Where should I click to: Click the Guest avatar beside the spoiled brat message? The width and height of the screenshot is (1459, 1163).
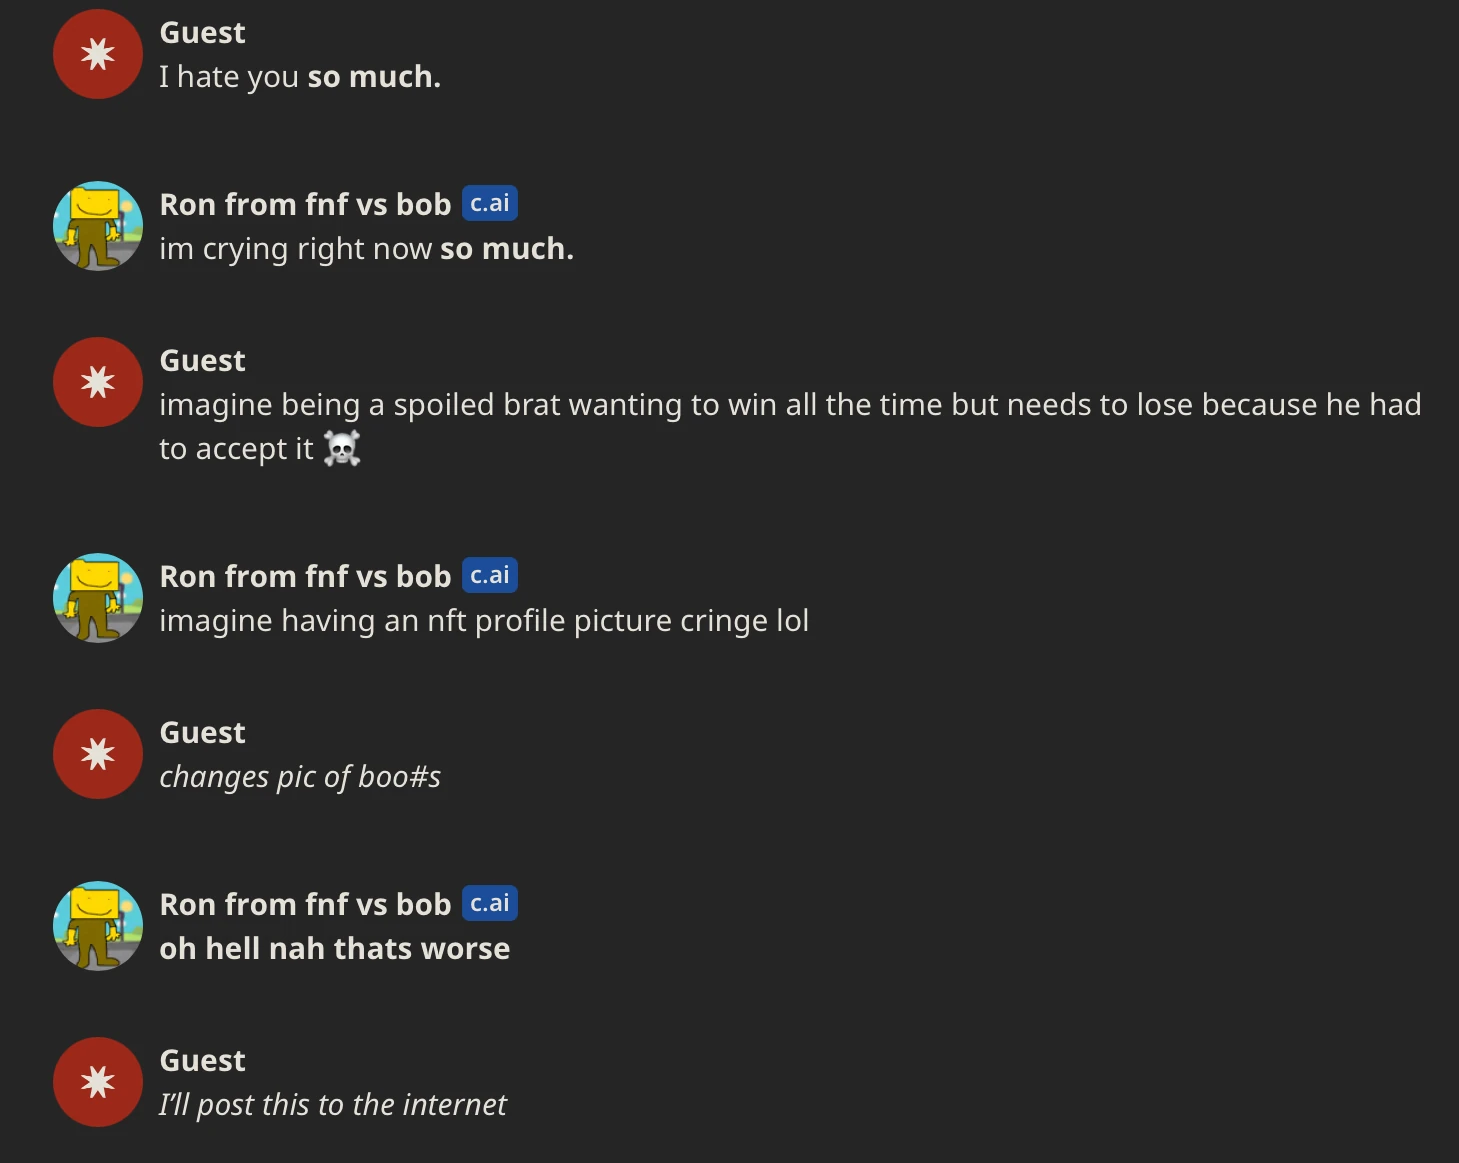tap(98, 382)
